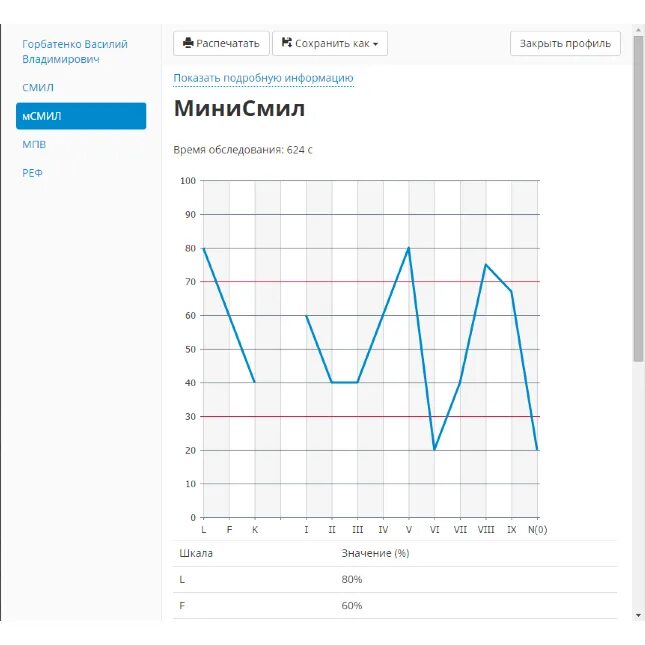Screen dimensions: 645x645
Task: Click the Закрыть профиль button
Action: 565,43
